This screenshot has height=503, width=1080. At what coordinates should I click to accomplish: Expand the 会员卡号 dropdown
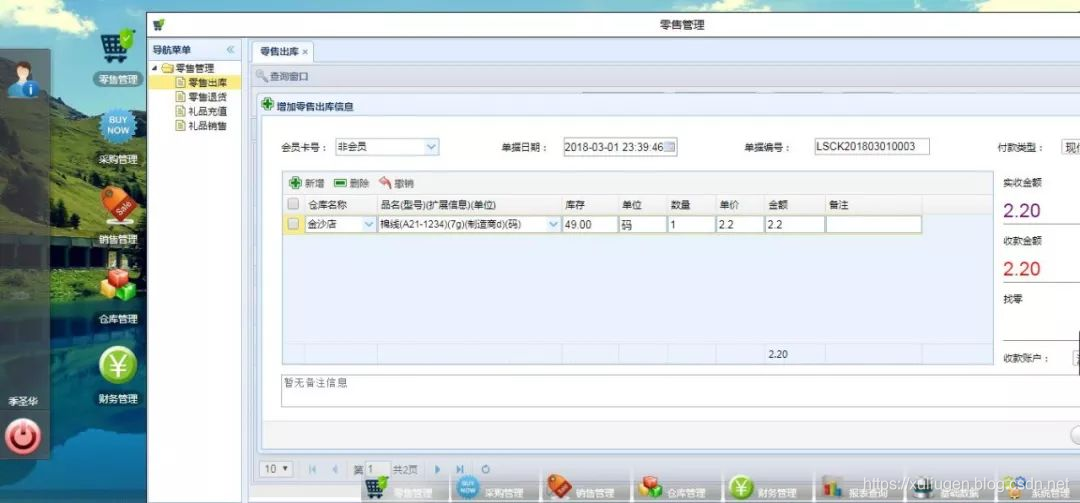pos(431,147)
